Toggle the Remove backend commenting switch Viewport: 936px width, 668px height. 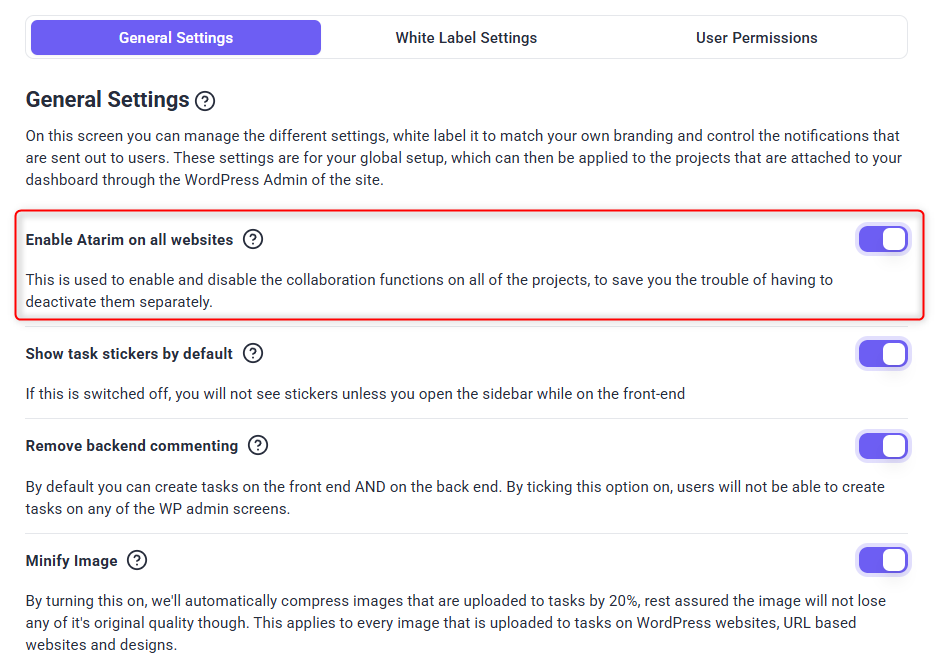coord(883,446)
